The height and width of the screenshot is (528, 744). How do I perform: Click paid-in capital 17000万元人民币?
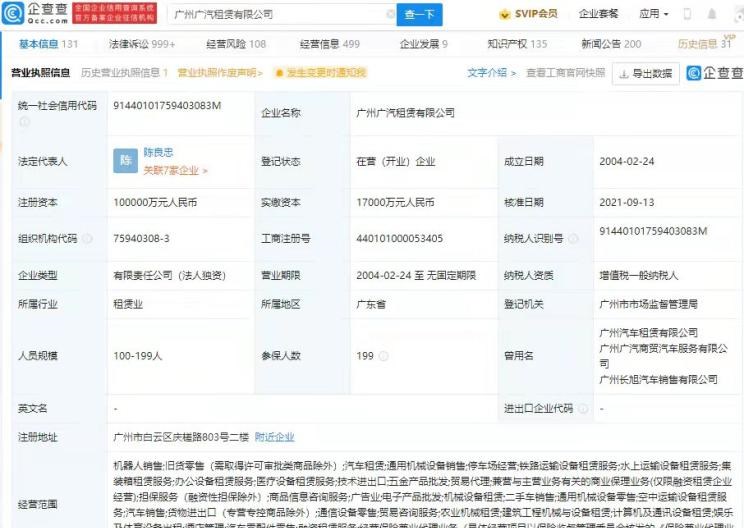coord(396,203)
